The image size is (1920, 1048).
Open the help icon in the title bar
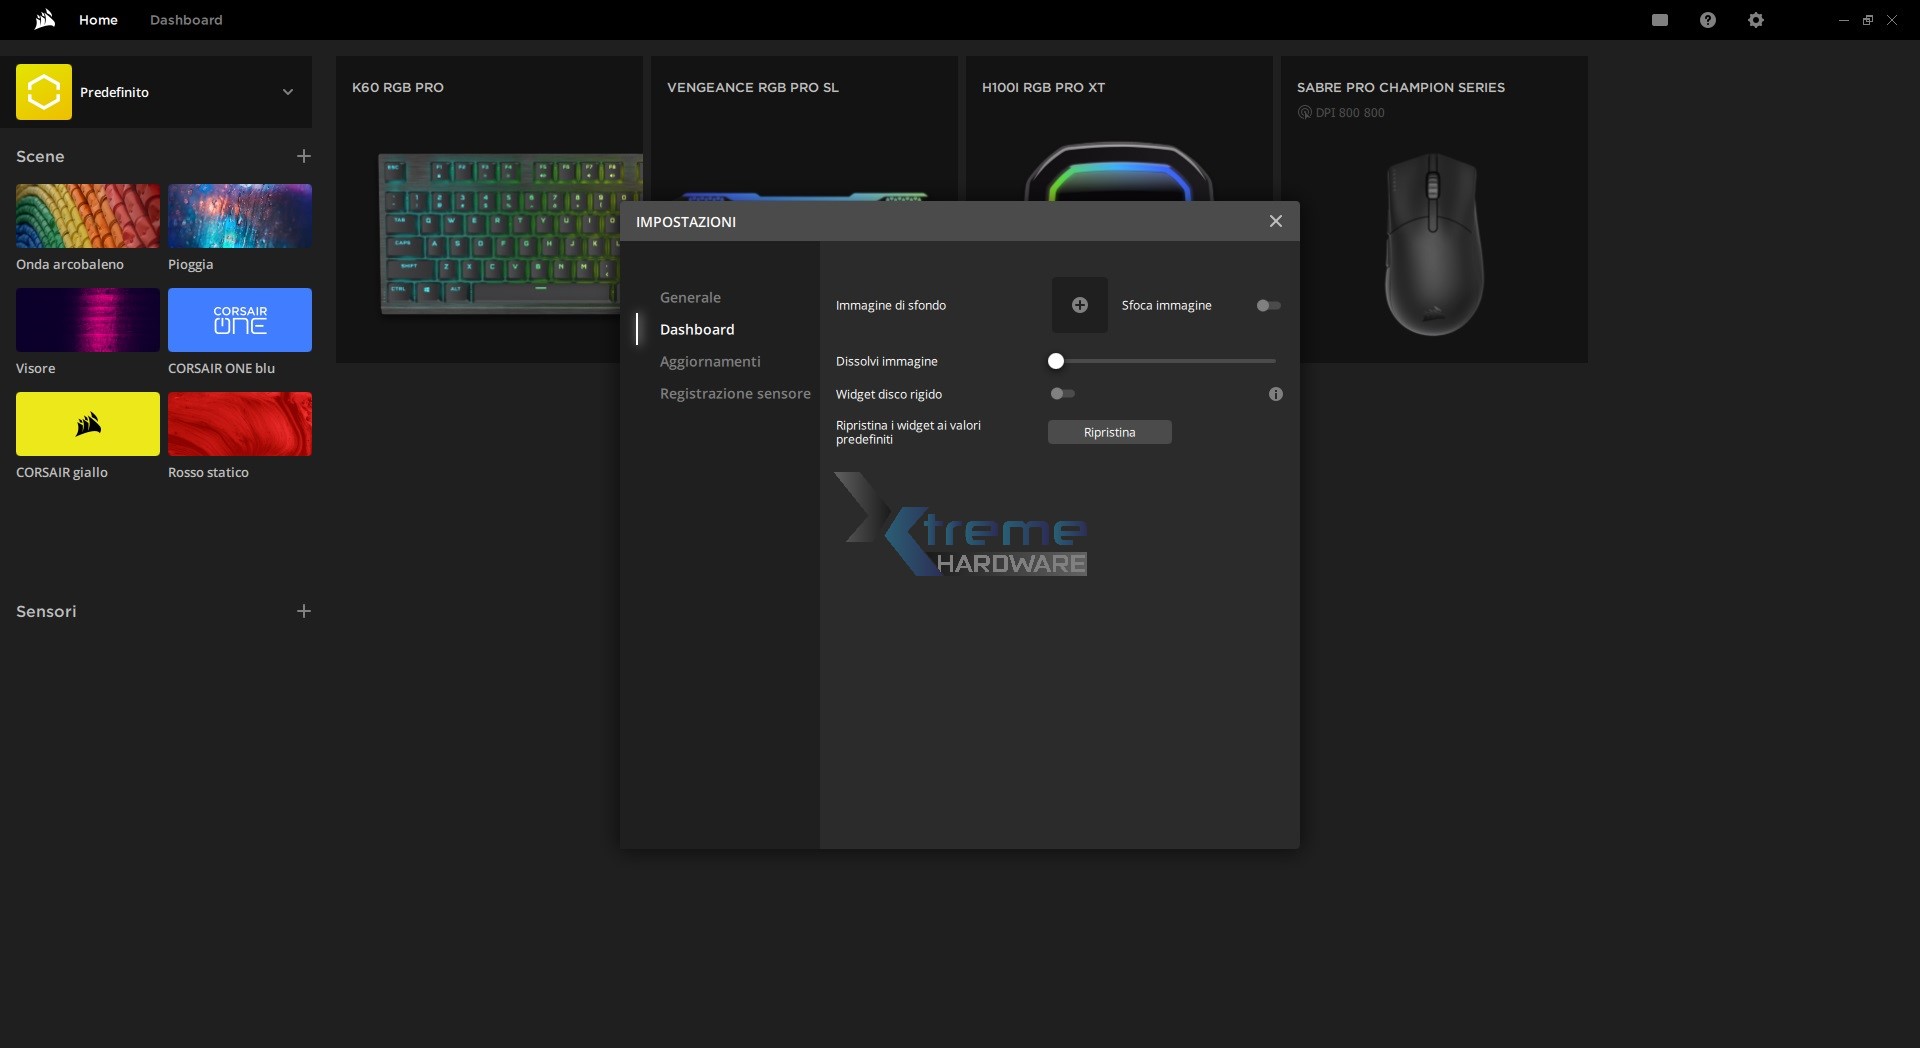(x=1708, y=19)
